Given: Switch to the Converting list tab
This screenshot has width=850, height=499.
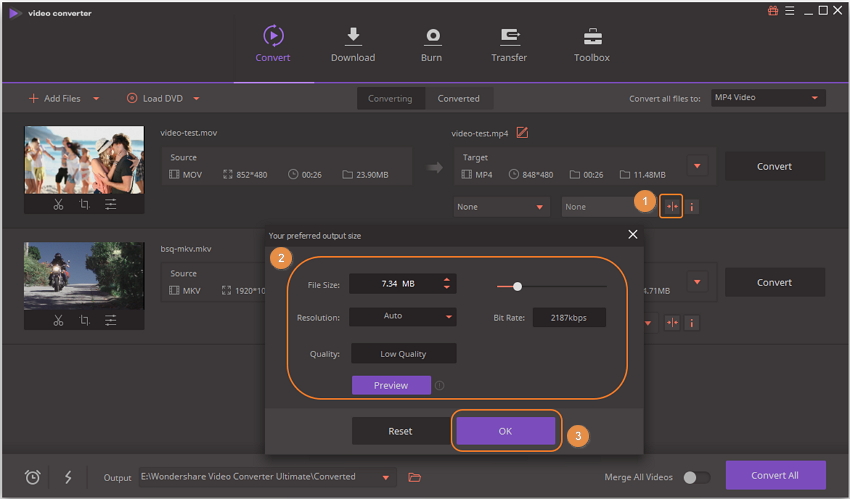Looking at the screenshot, I should [x=390, y=99].
